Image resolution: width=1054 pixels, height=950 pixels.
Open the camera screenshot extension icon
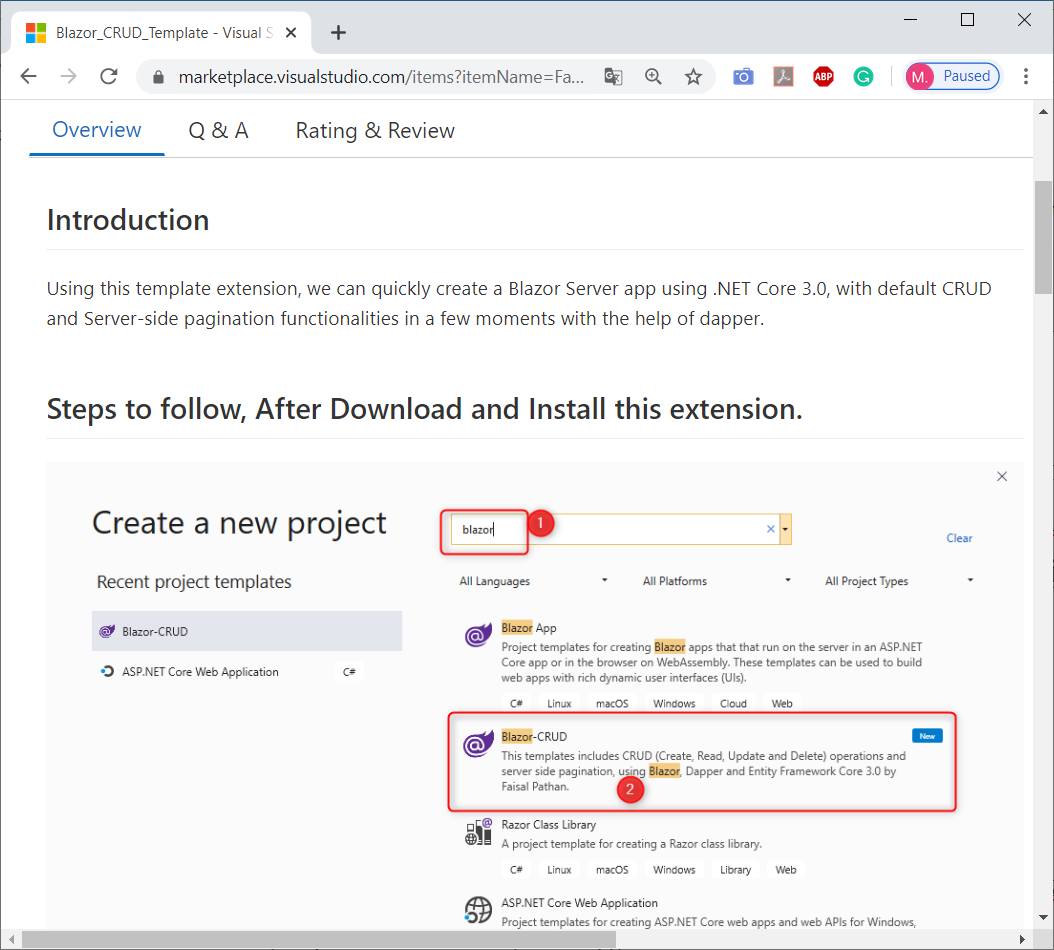tap(743, 76)
